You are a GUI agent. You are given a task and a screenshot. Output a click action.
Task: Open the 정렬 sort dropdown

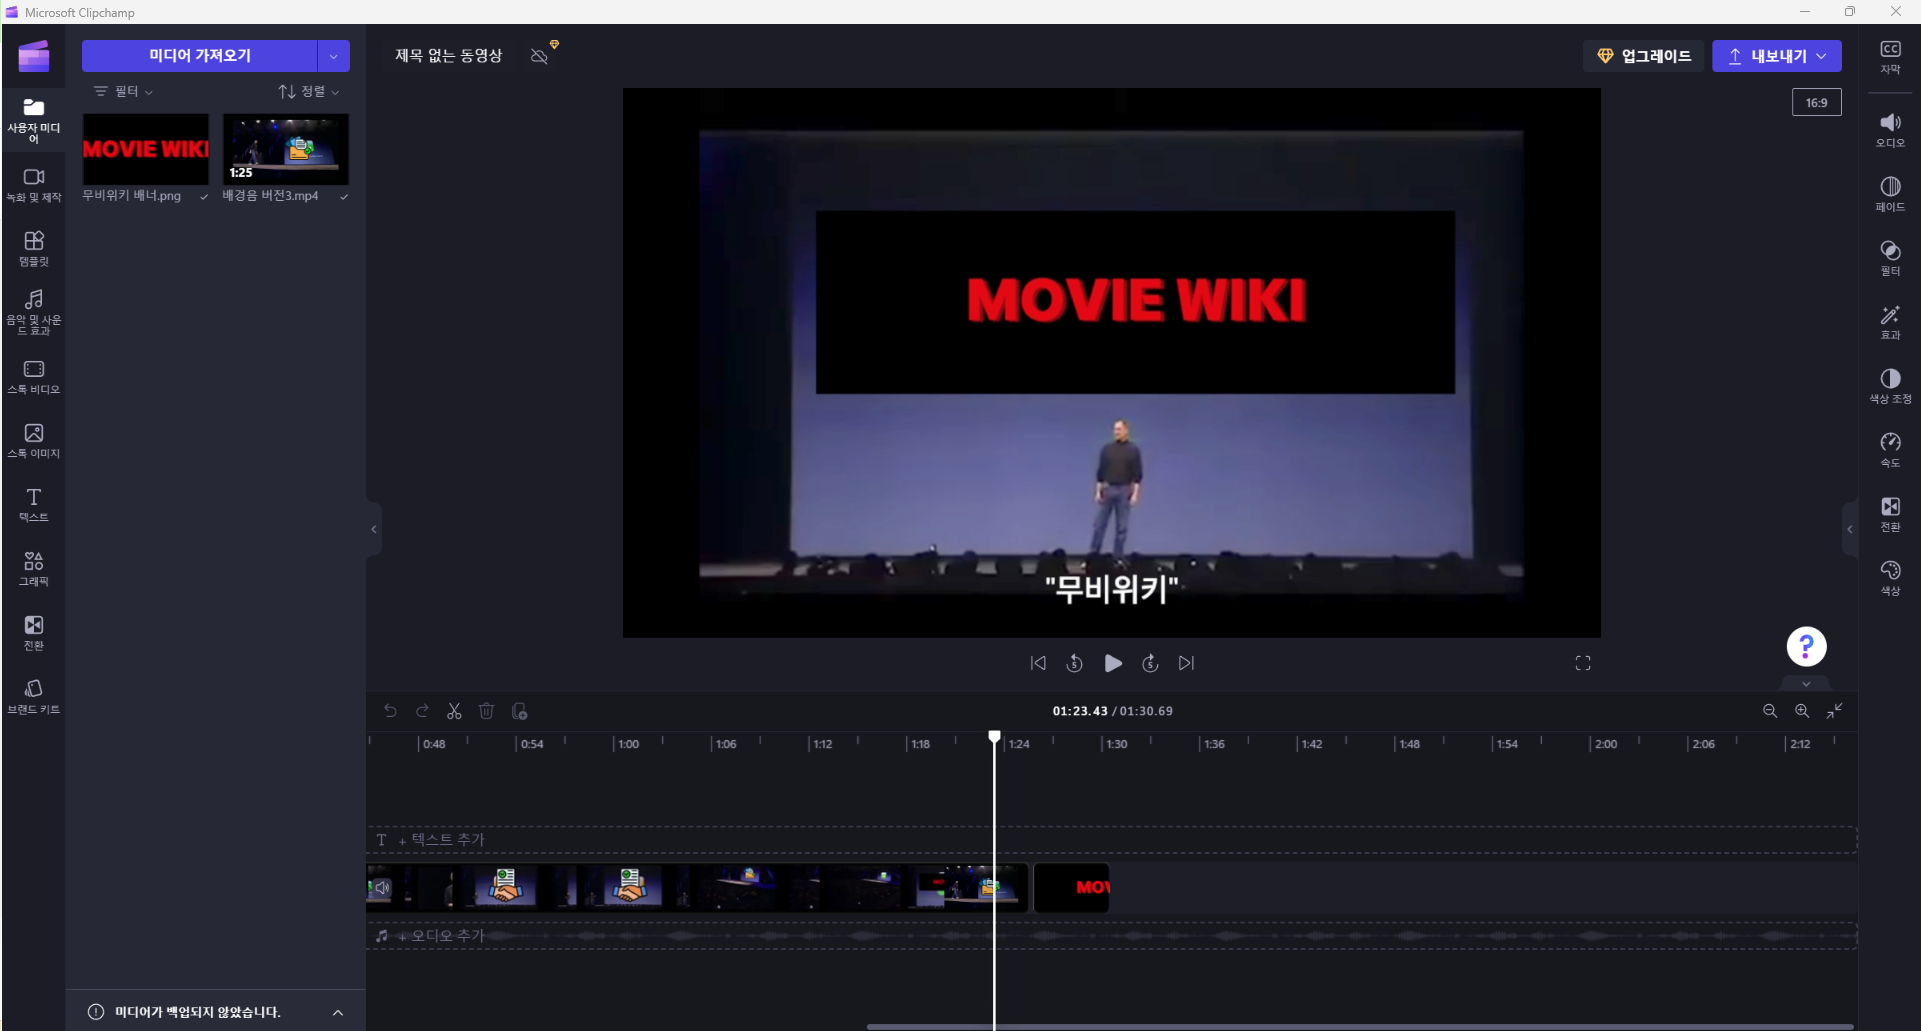[x=309, y=91]
